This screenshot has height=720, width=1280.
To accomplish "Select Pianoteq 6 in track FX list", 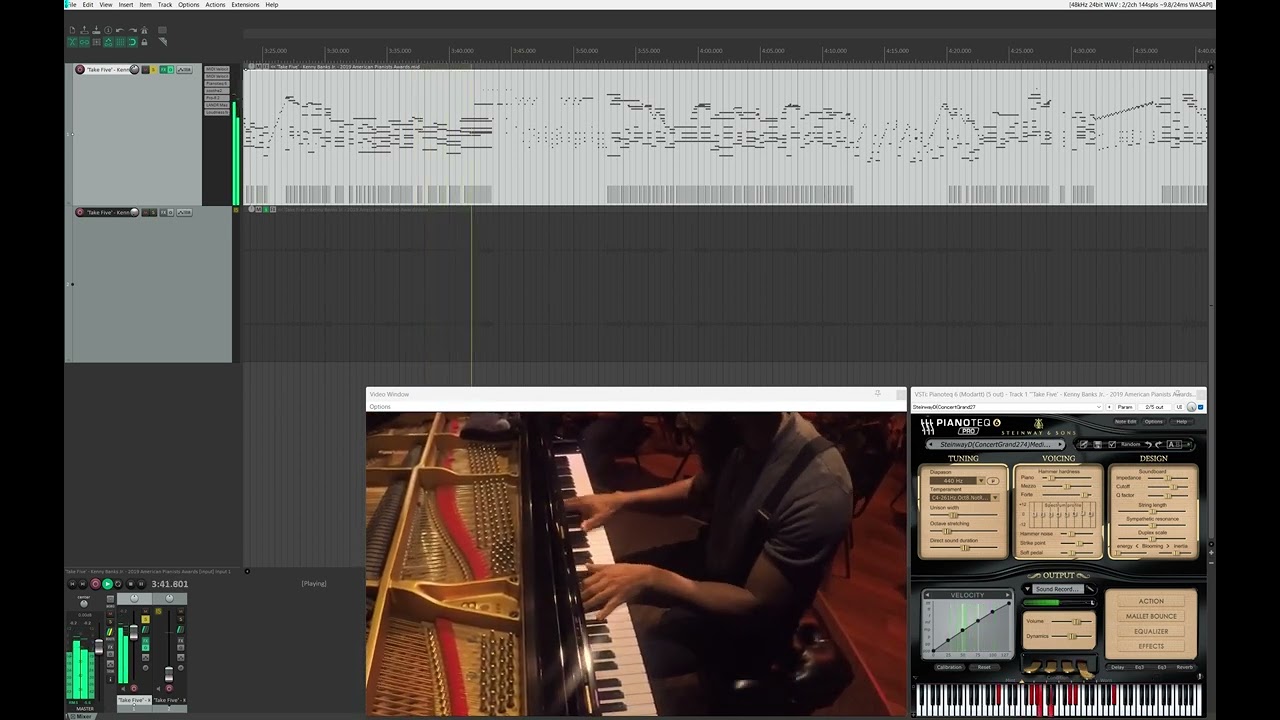I will pyautogui.click(x=217, y=84).
